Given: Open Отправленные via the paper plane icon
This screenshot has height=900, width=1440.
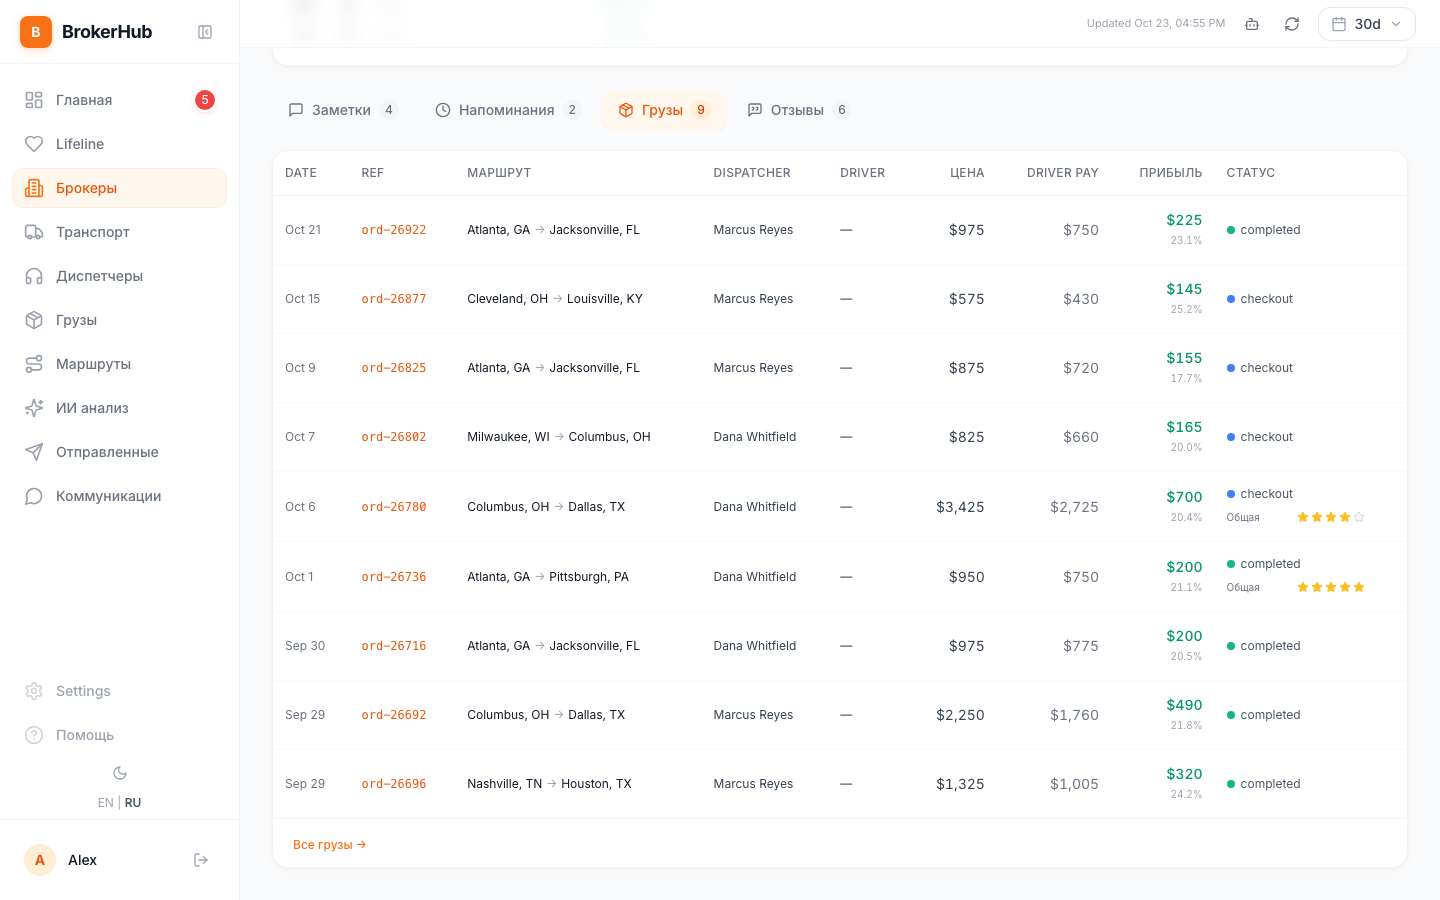Looking at the screenshot, I should pyautogui.click(x=34, y=452).
